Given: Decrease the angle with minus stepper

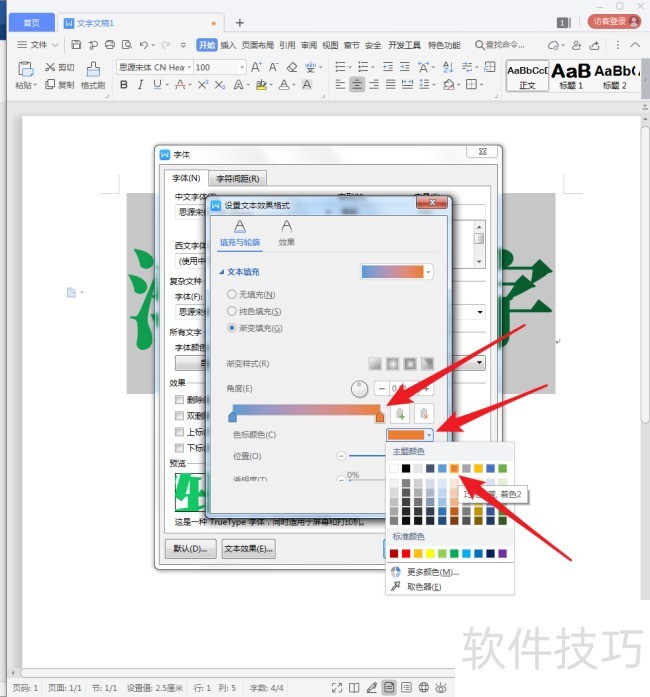Looking at the screenshot, I should pos(381,389).
